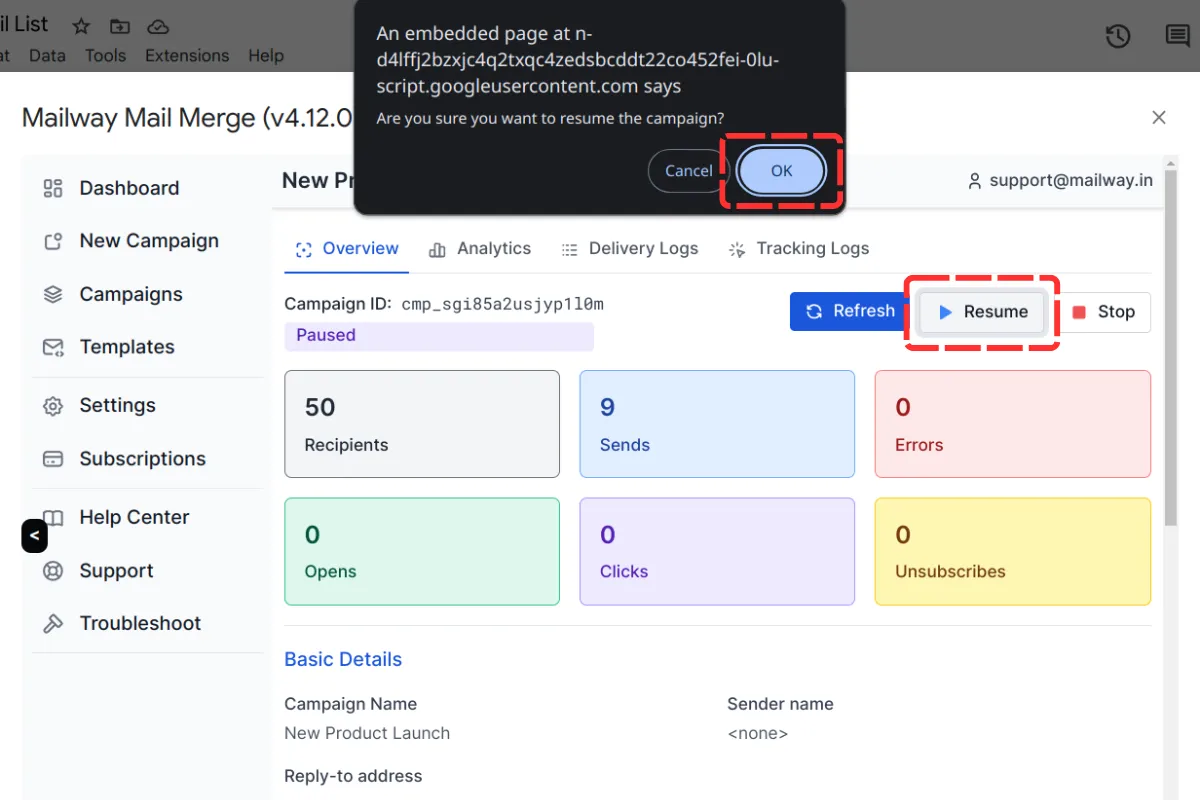Open the Help Center book icon
The height and width of the screenshot is (800, 1200).
point(52,517)
